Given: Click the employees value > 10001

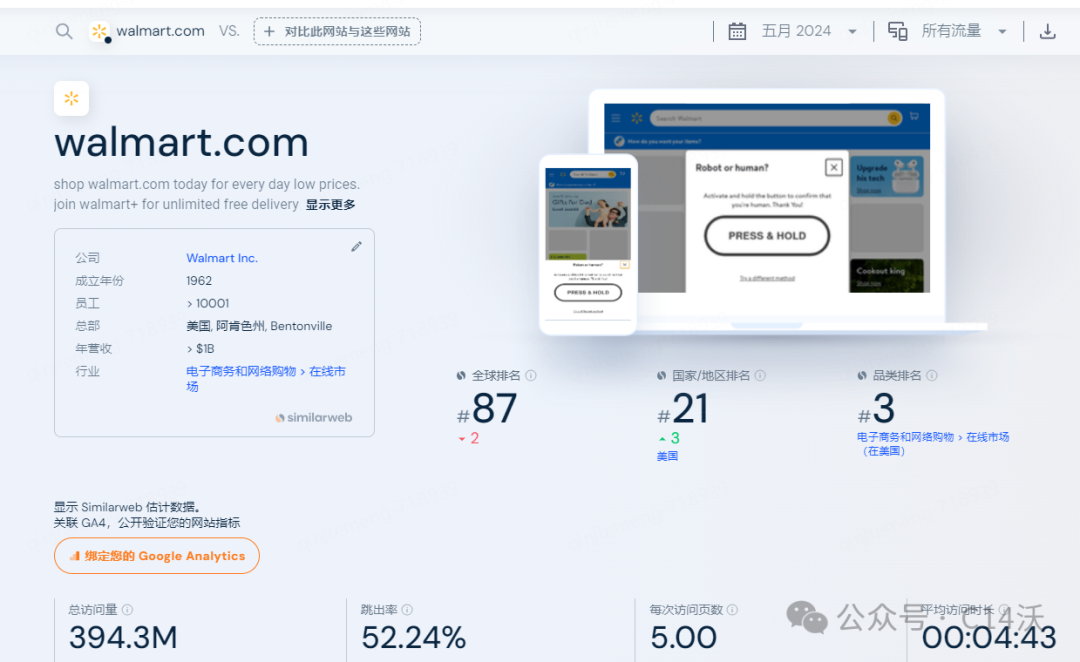Looking at the screenshot, I should (207, 304).
